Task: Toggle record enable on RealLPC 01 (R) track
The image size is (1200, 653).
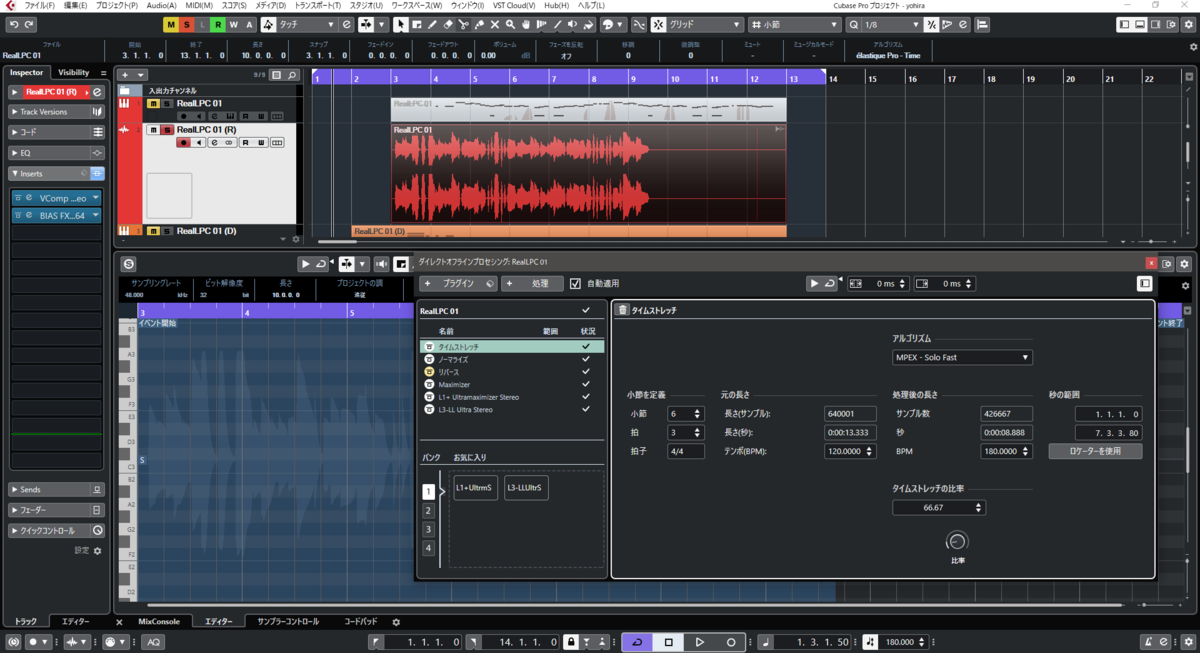Action: pyautogui.click(x=183, y=143)
